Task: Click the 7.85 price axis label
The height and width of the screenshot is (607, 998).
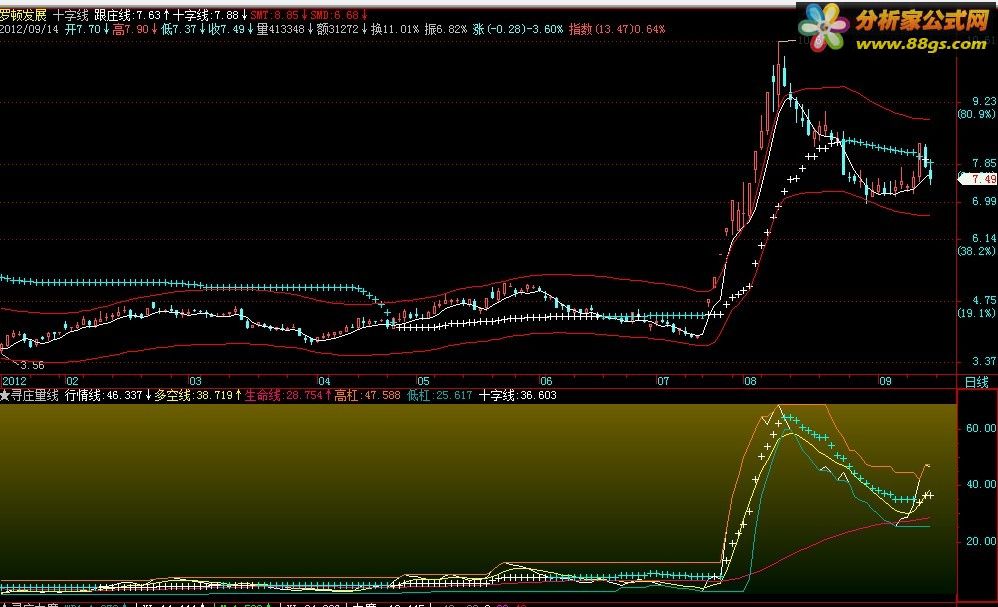Action: coord(984,164)
